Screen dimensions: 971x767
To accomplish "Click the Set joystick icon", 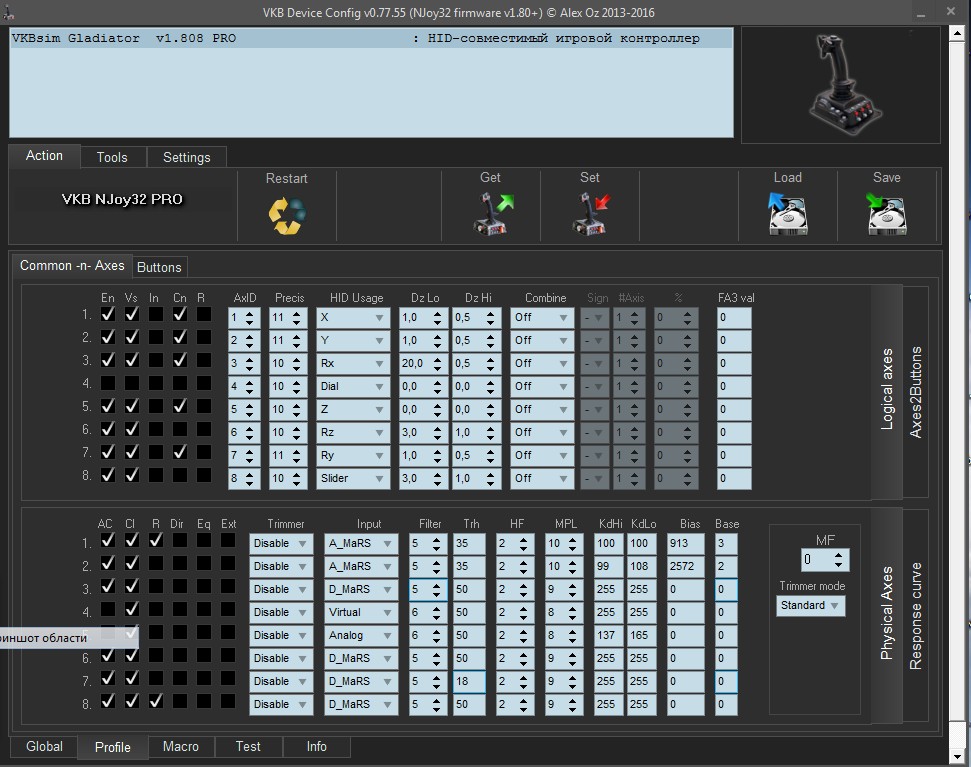I will [590, 214].
